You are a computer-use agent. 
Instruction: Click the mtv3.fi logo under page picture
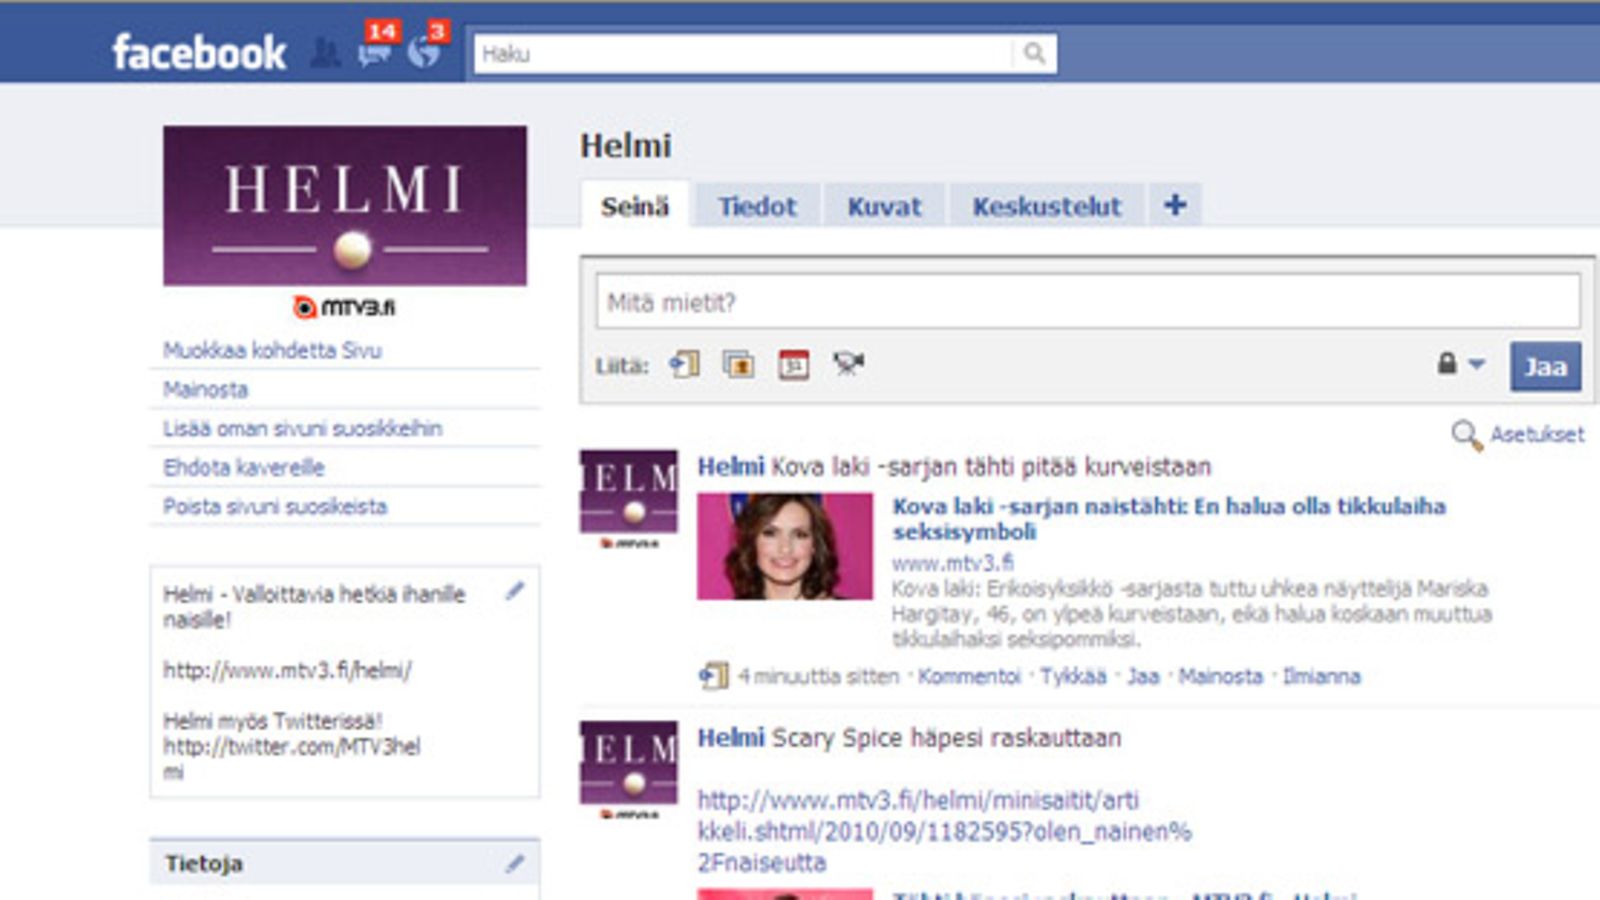click(x=345, y=307)
